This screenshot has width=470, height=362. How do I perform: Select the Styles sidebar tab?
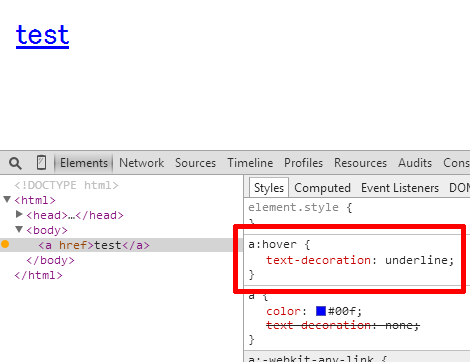[x=269, y=188]
